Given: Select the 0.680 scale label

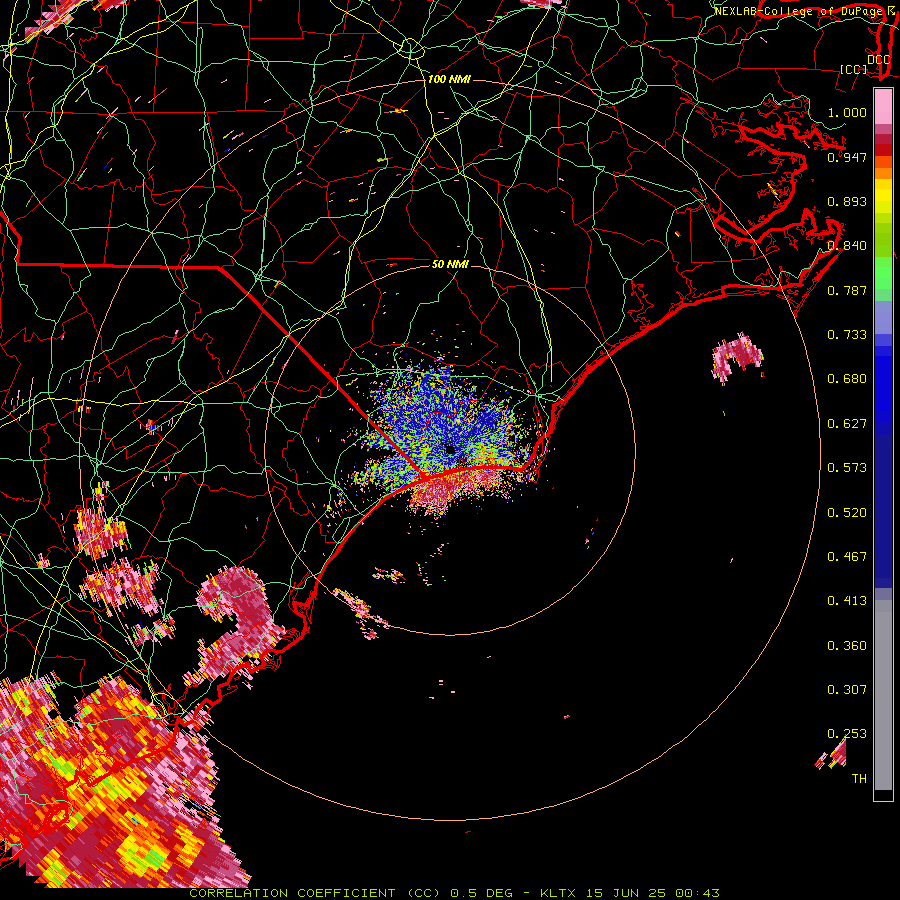Looking at the screenshot, I should 847,379.
